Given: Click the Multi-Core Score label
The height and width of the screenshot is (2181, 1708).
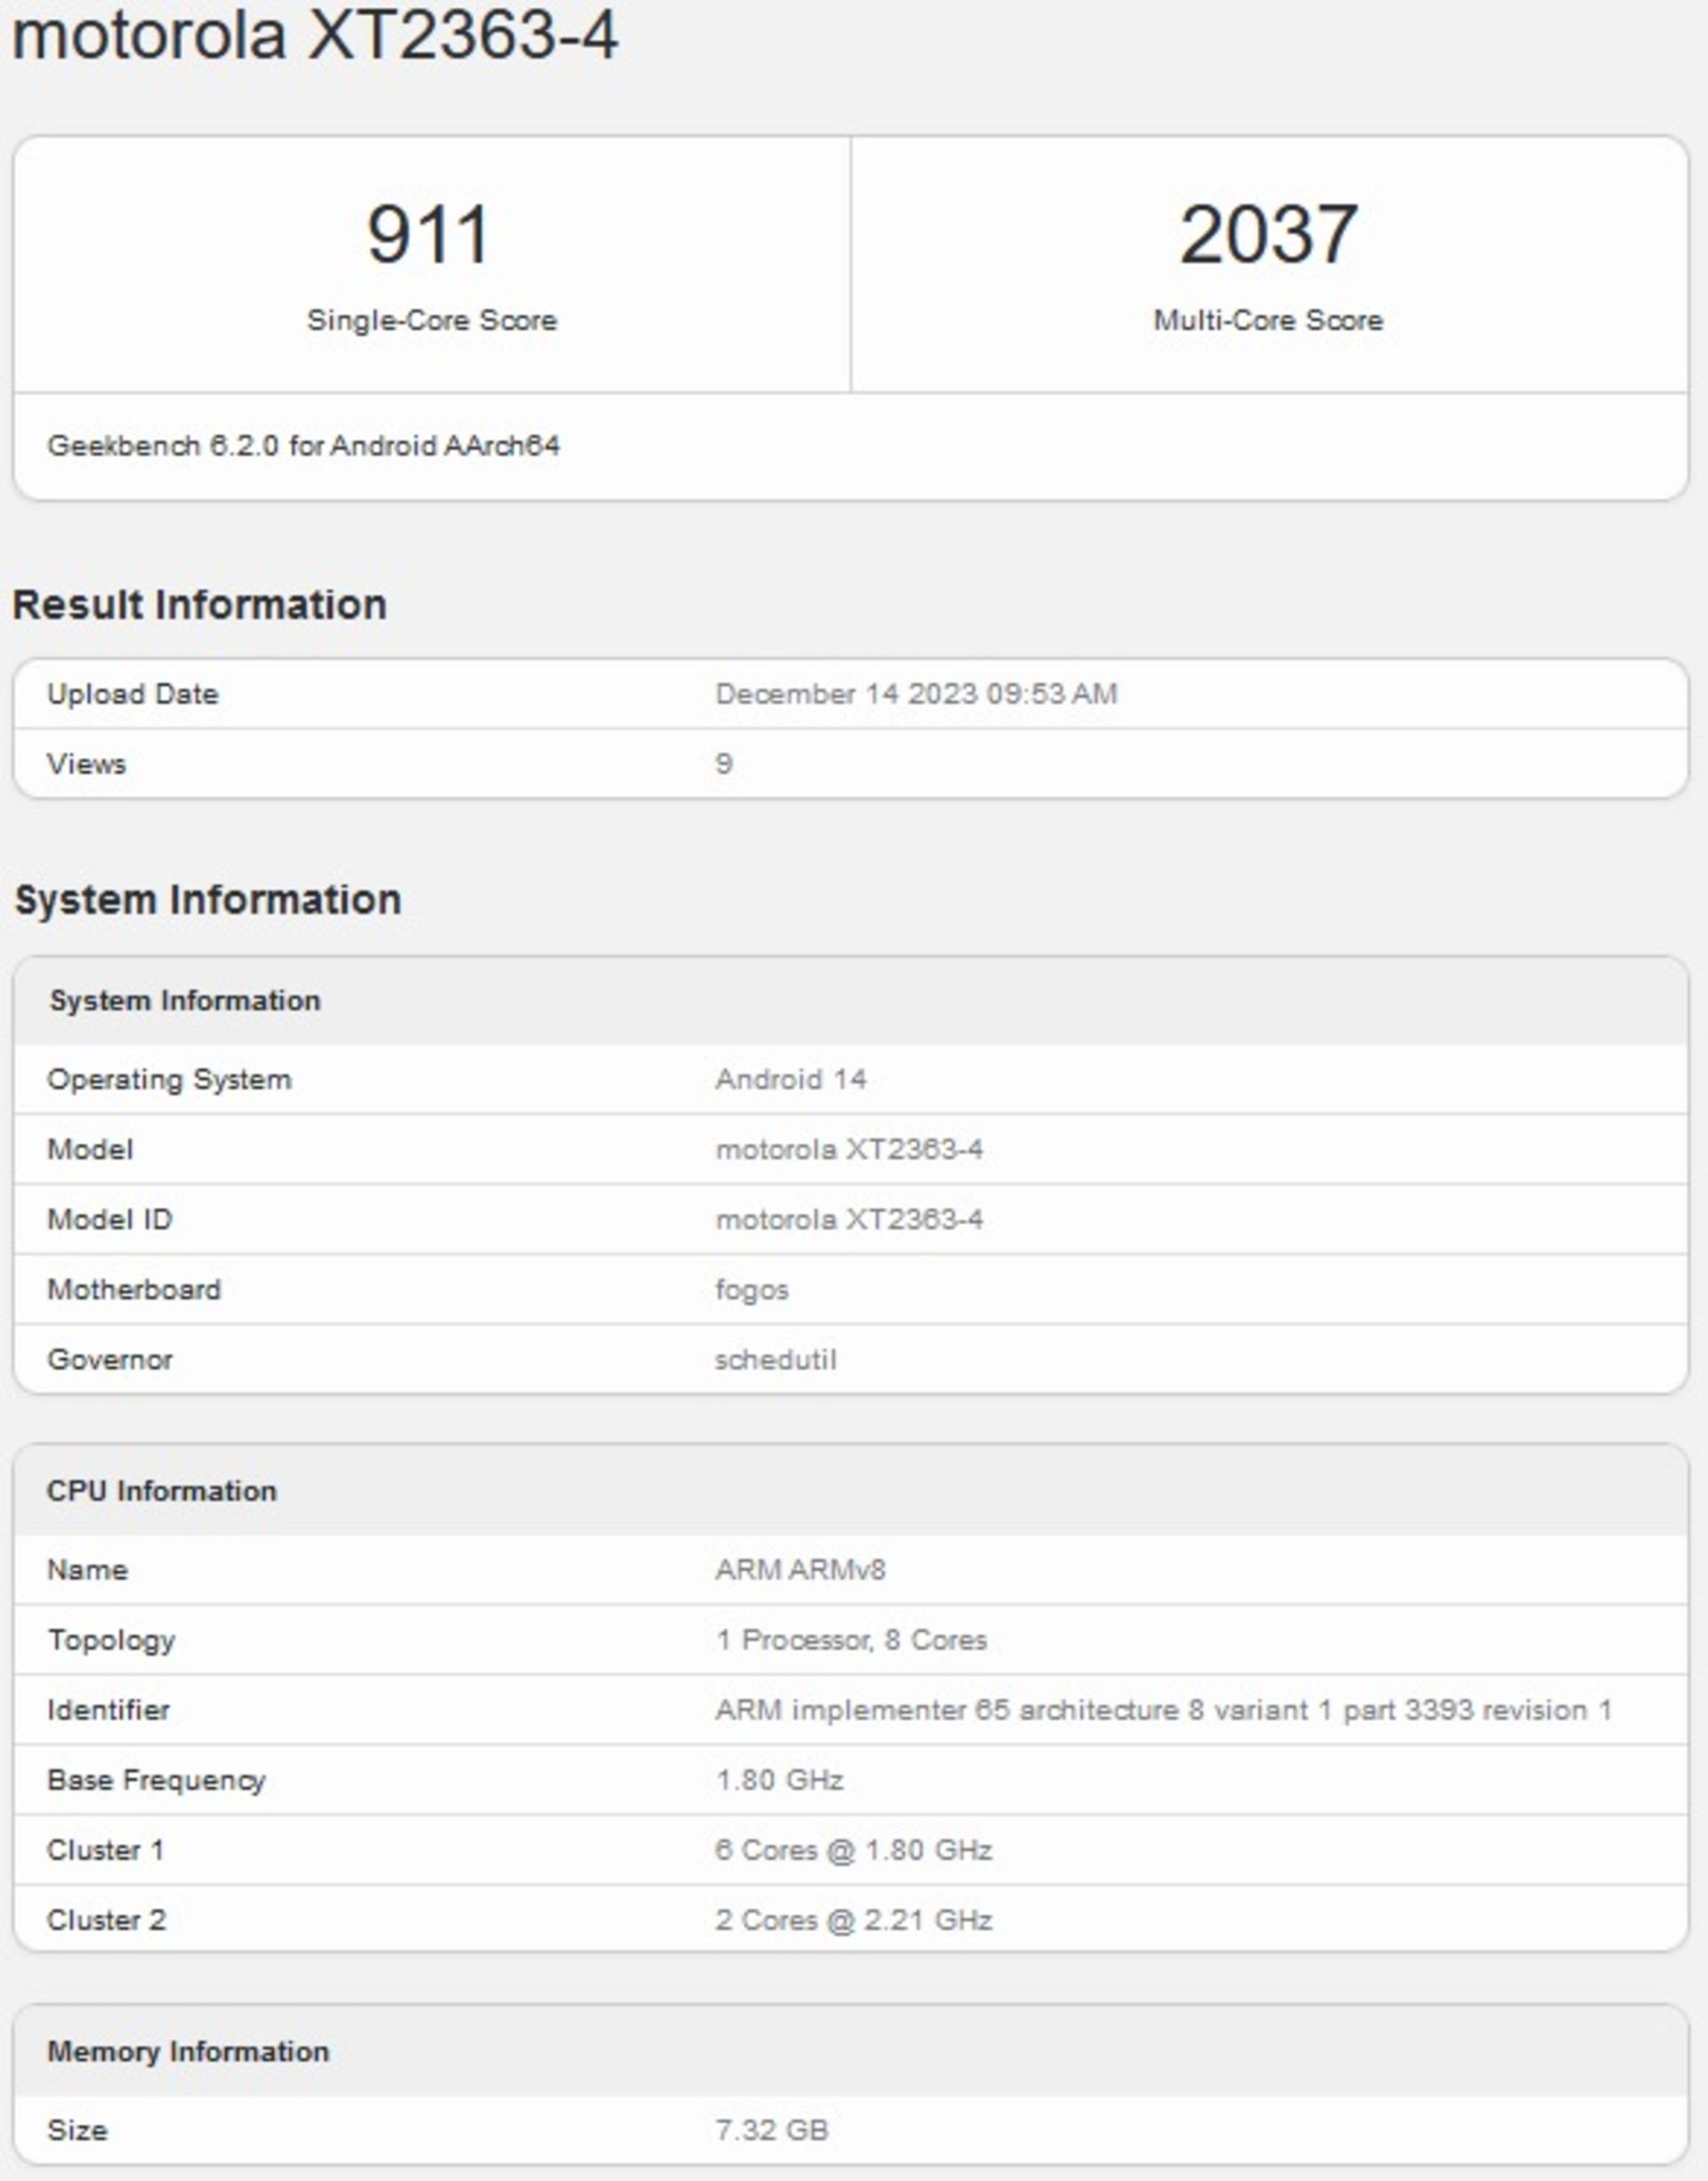Looking at the screenshot, I should coord(1268,320).
